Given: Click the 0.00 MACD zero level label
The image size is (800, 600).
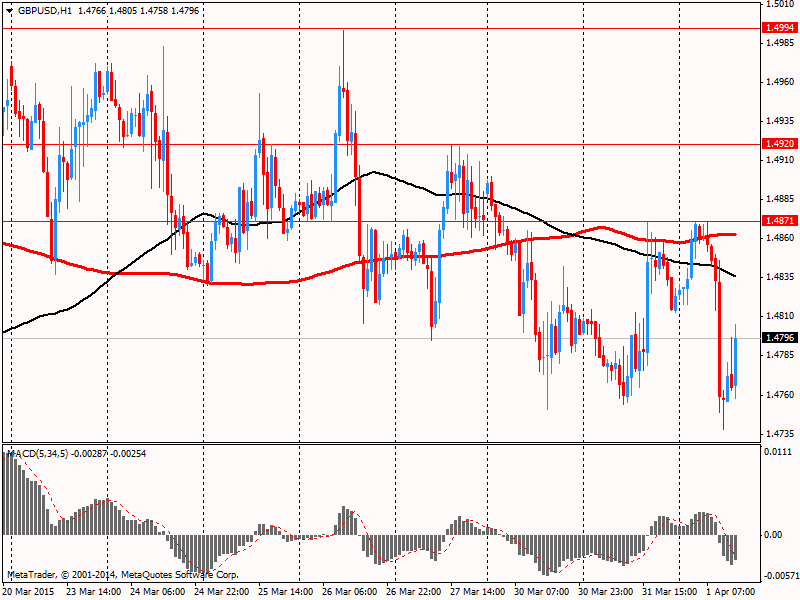Looking at the screenshot, I should (x=773, y=535).
